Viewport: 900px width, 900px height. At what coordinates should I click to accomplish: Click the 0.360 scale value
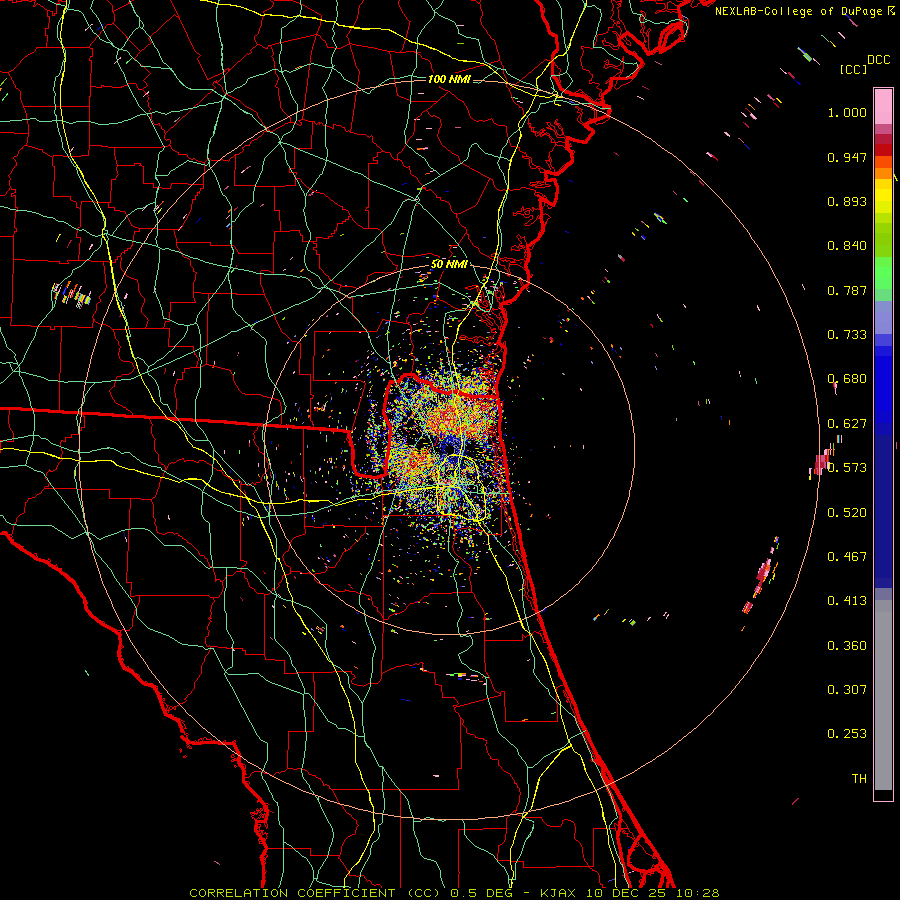[x=847, y=646]
